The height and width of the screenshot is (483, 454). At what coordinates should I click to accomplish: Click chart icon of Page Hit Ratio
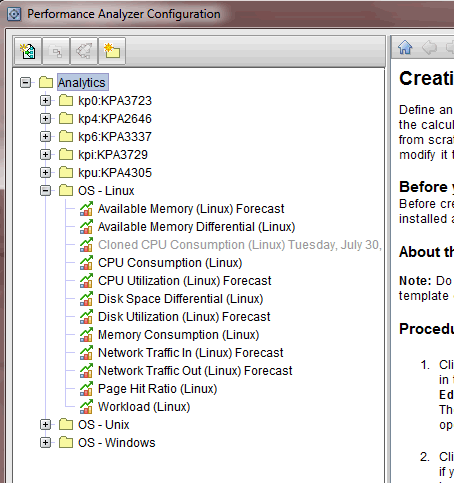click(x=86, y=389)
